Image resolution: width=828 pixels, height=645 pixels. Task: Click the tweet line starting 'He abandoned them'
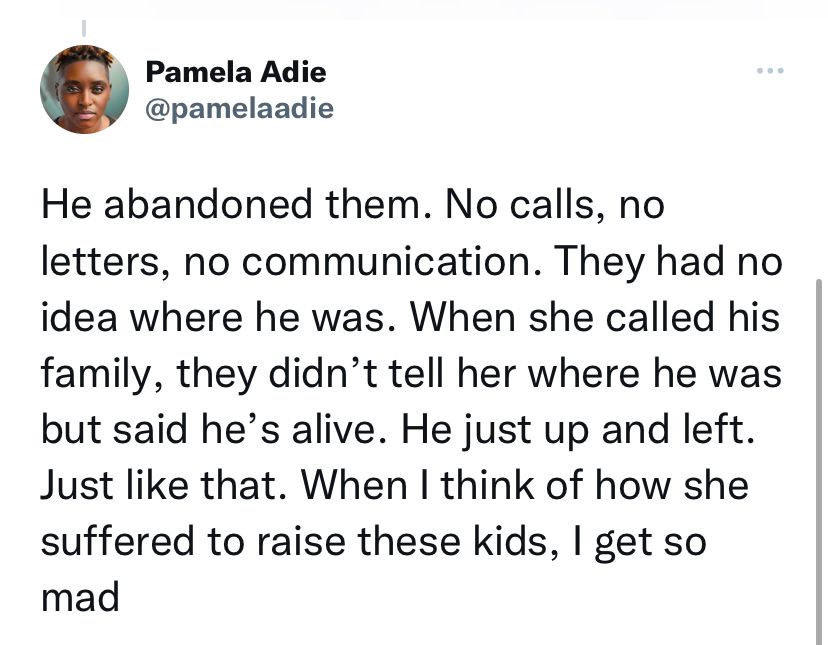[353, 205]
